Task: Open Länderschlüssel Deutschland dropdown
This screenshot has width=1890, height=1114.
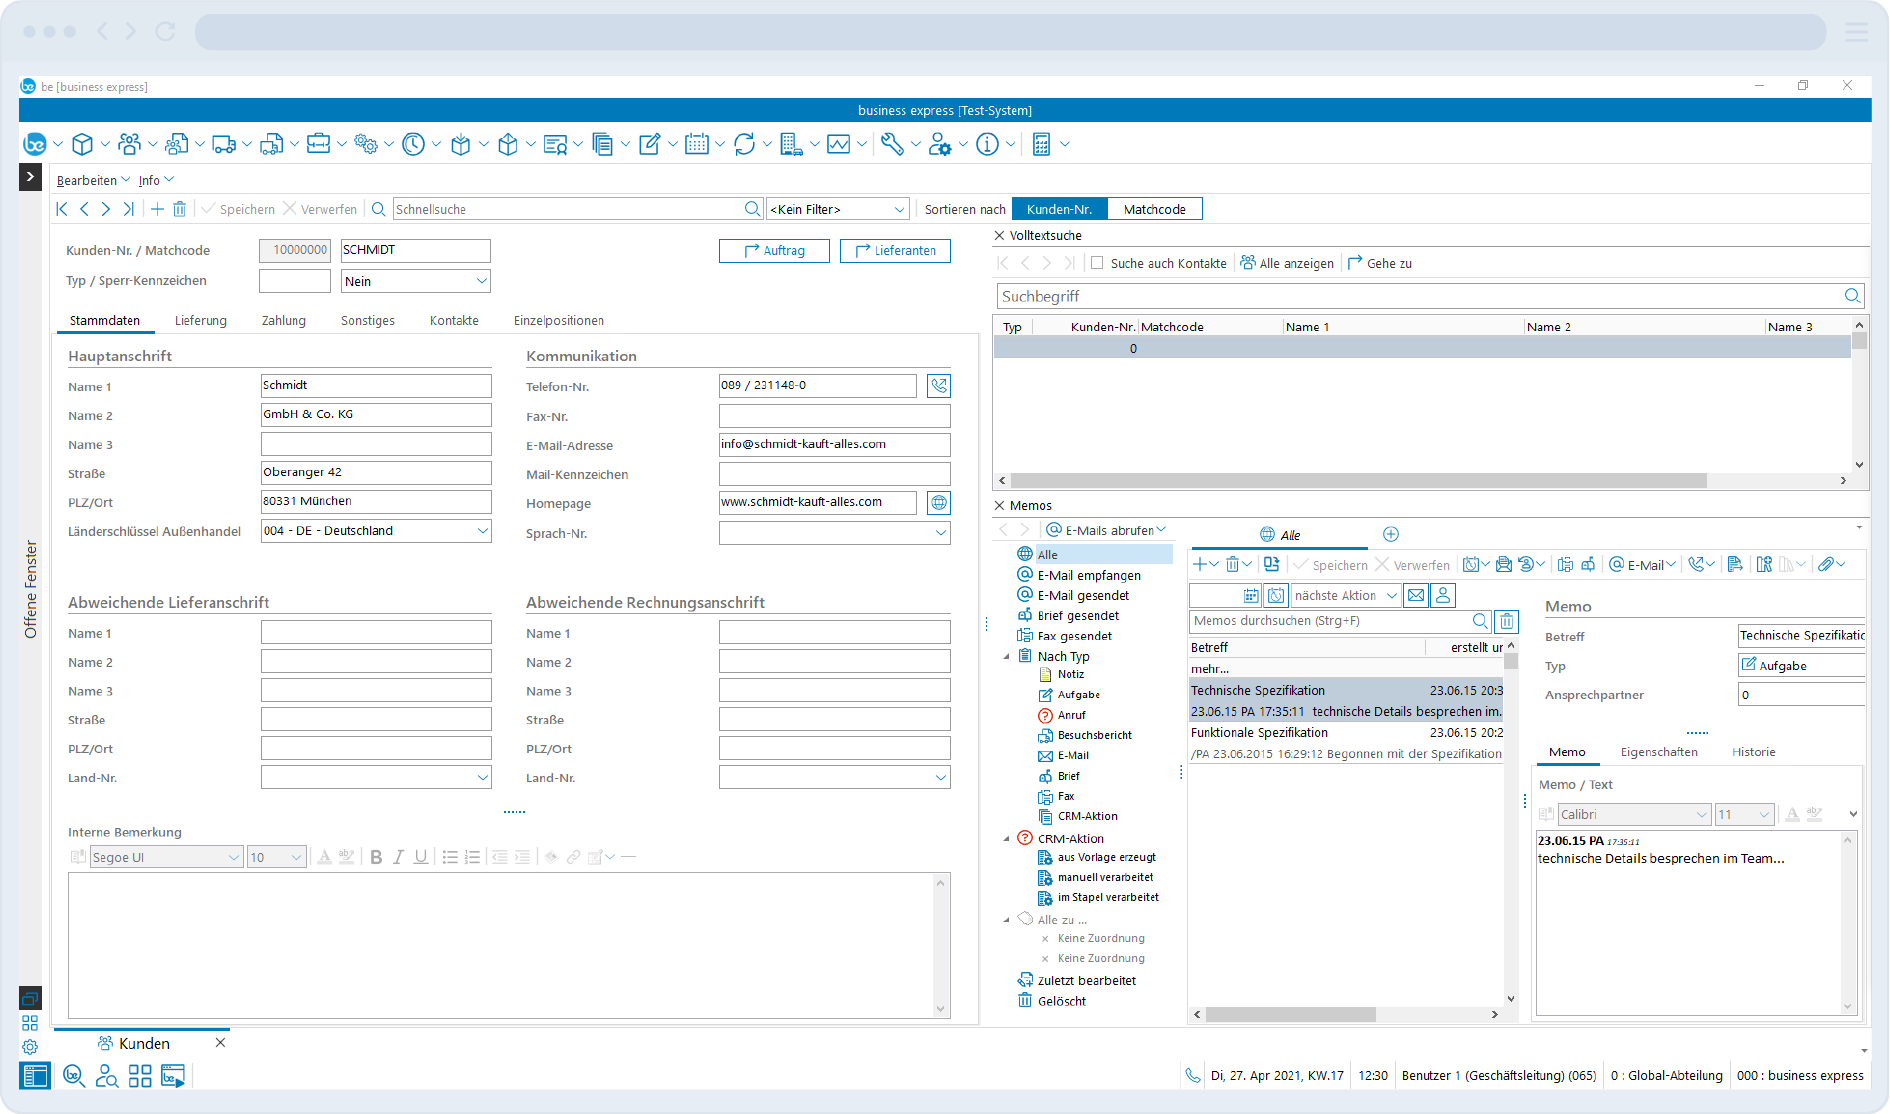Action: click(x=482, y=531)
